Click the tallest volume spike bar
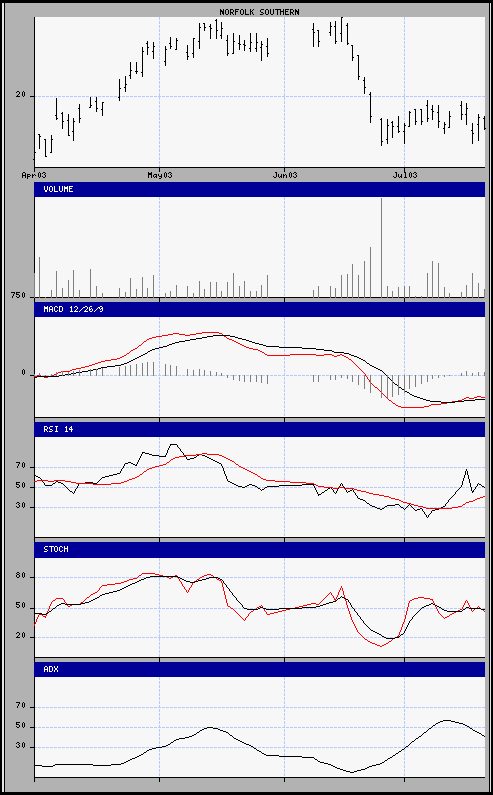493x795 pixels. (381, 247)
